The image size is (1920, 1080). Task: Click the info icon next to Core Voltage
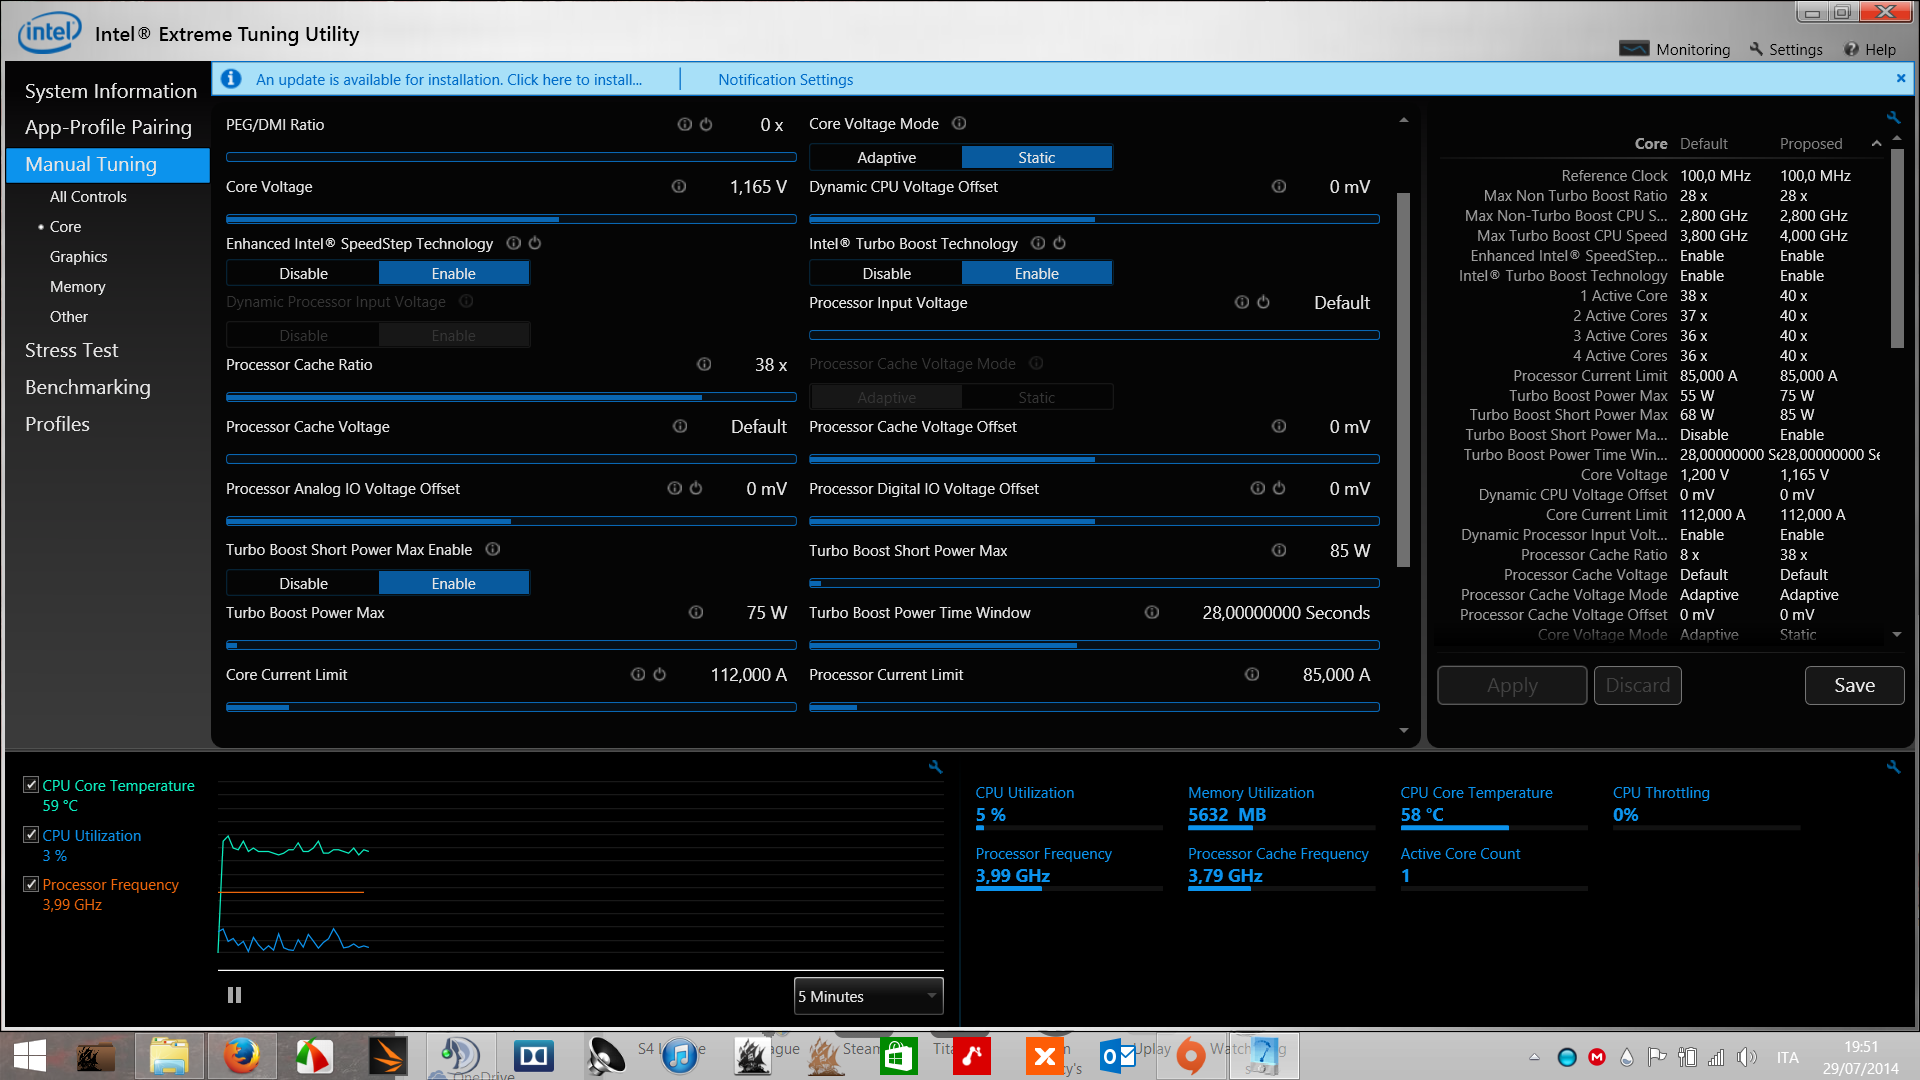coord(679,187)
